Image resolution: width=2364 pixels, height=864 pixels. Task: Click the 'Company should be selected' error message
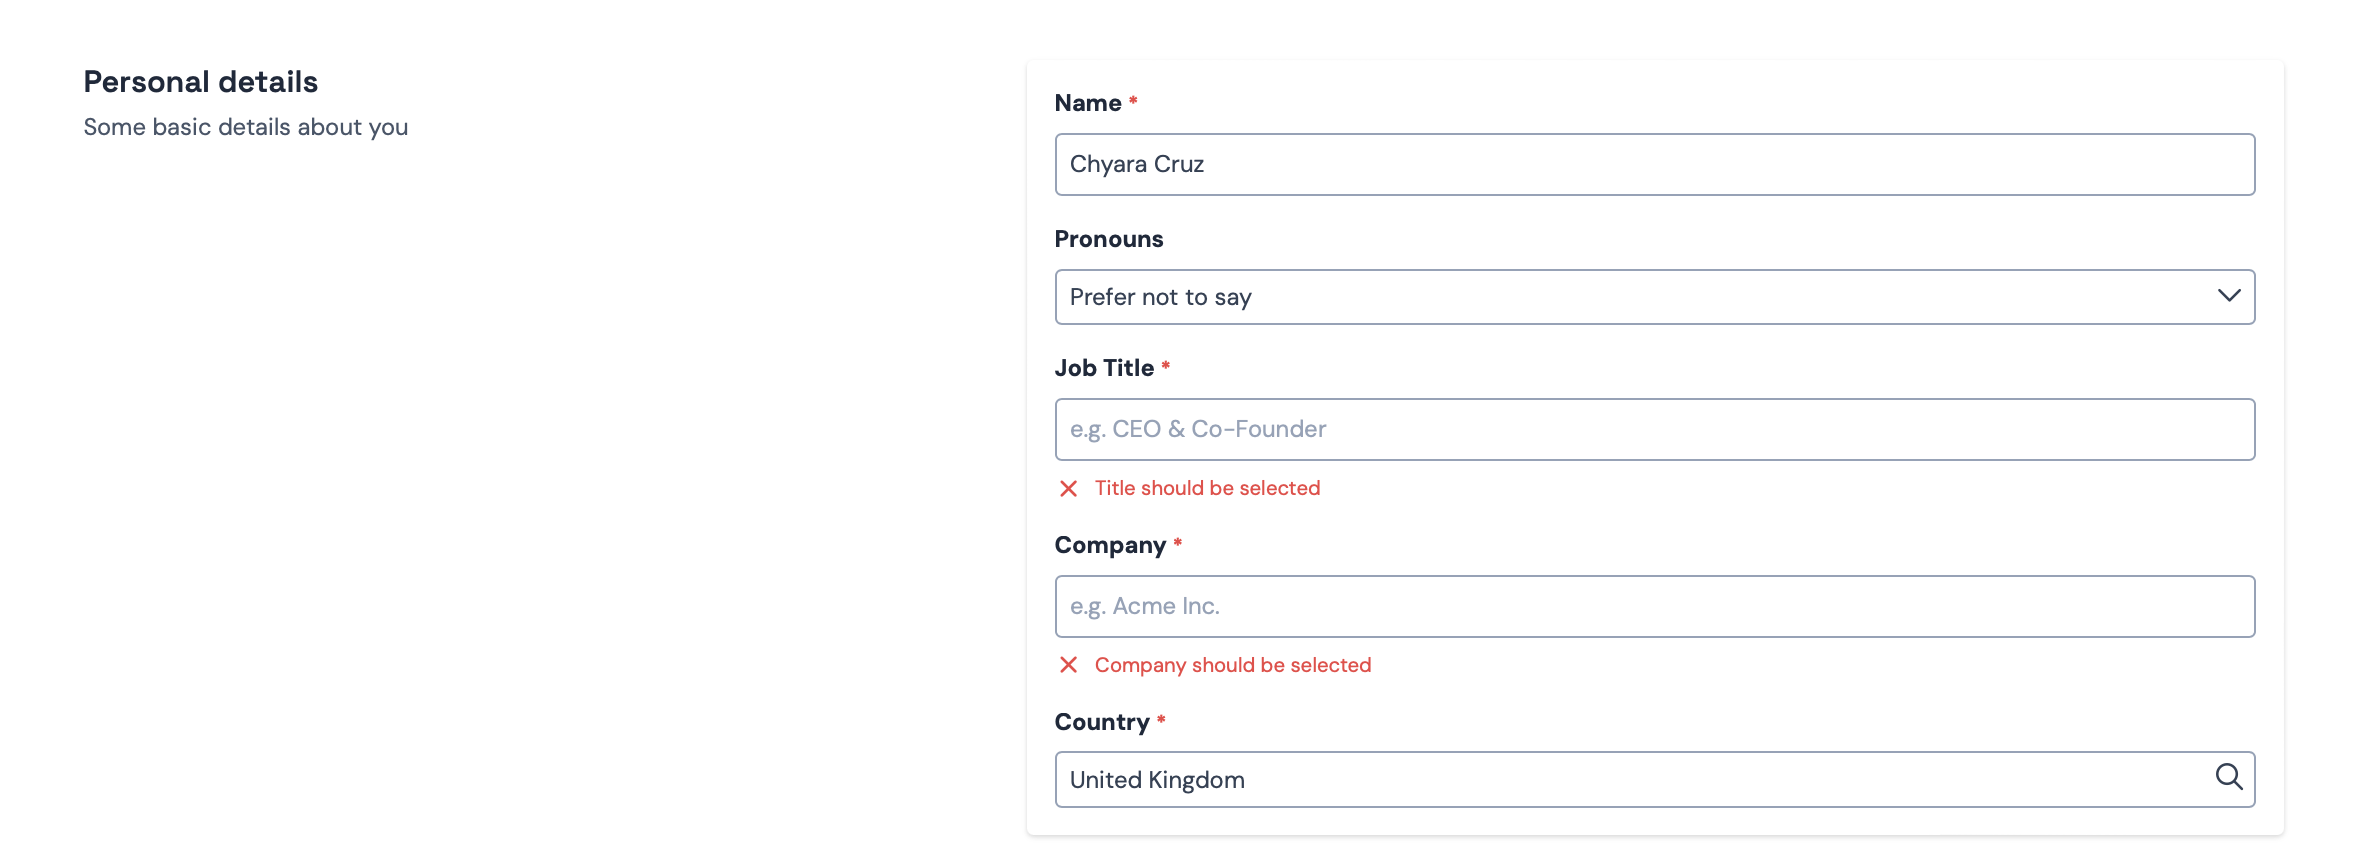click(x=1232, y=665)
